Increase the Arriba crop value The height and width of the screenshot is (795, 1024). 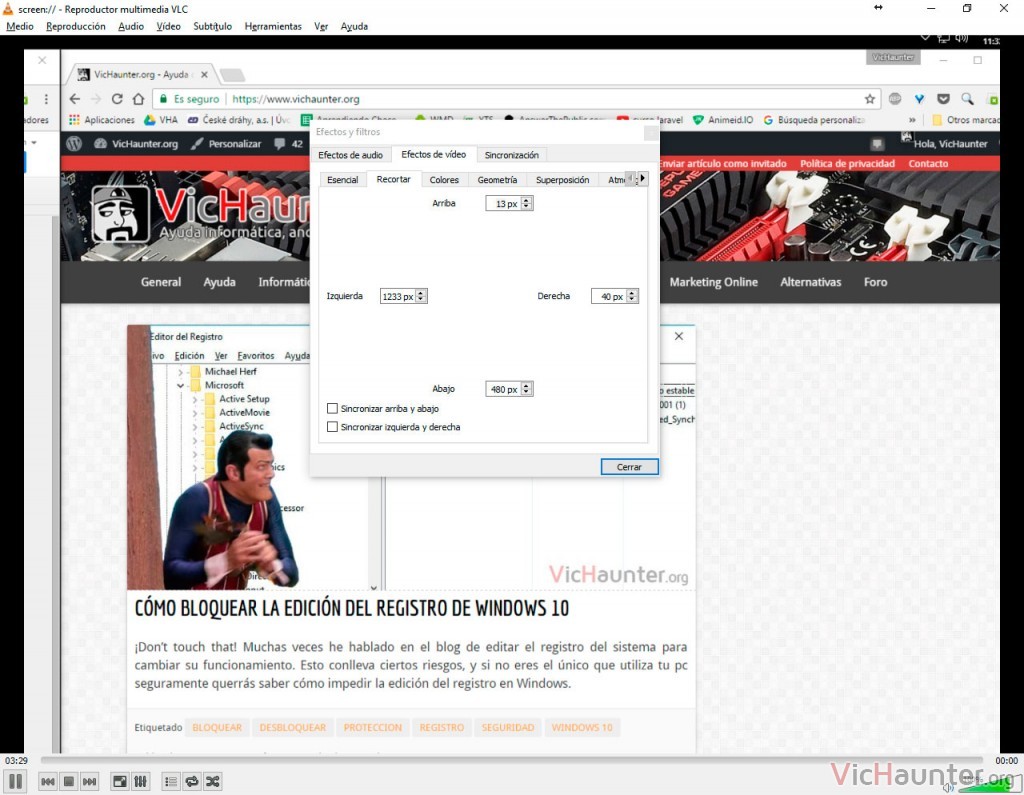526,200
